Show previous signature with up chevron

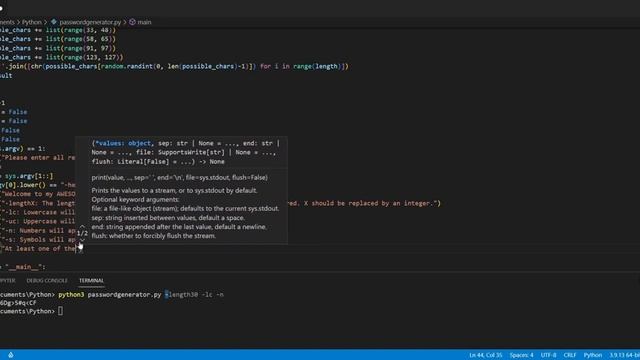[82, 226]
